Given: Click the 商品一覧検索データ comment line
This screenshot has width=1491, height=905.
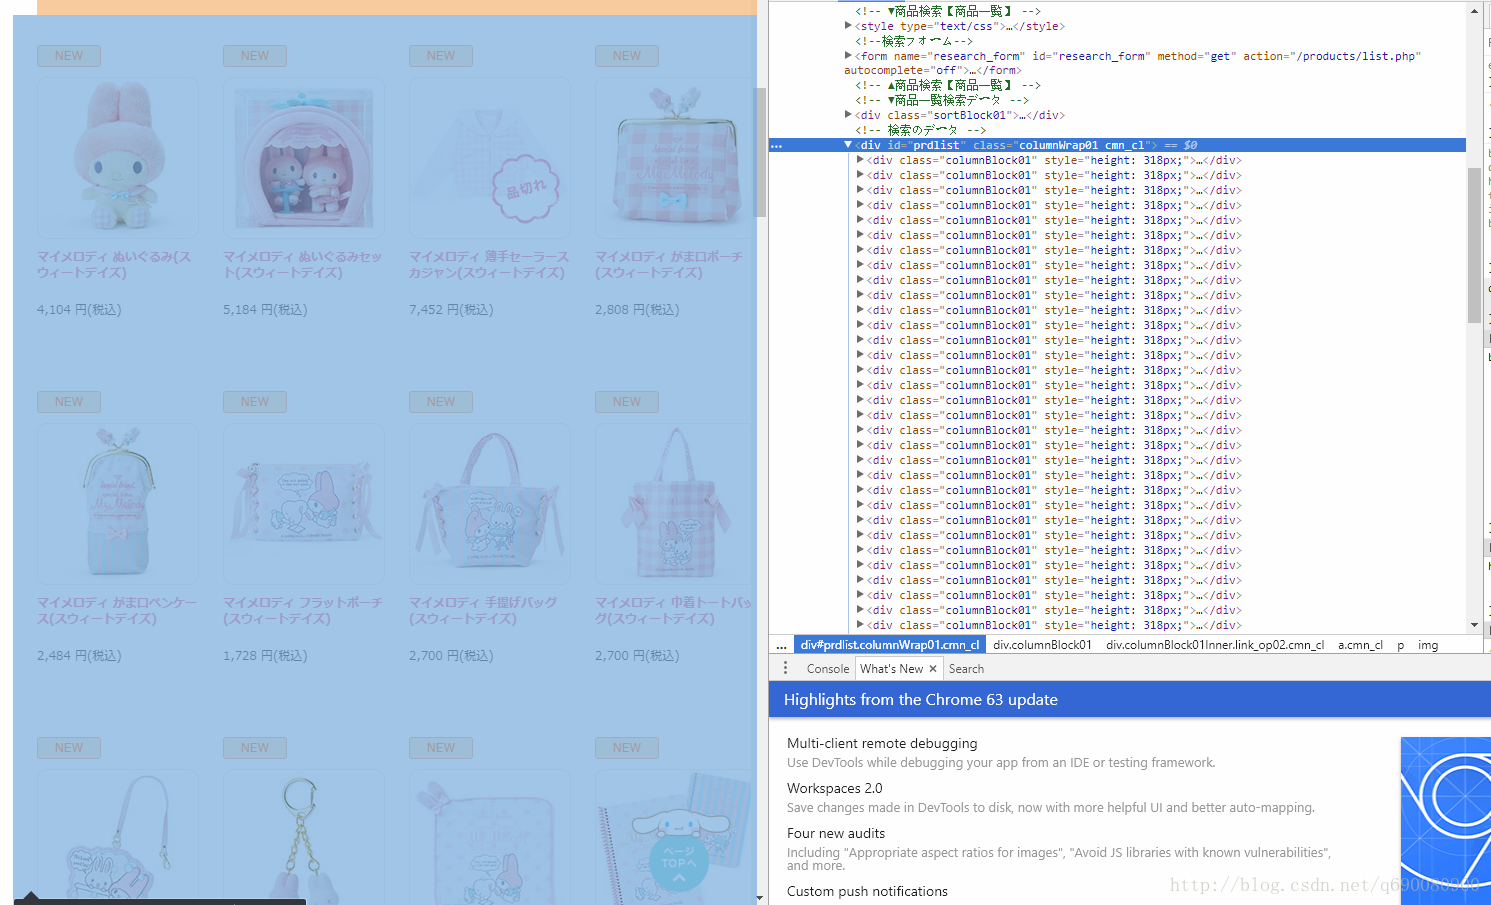Looking at the screenshot, I should tap(941, 100).
